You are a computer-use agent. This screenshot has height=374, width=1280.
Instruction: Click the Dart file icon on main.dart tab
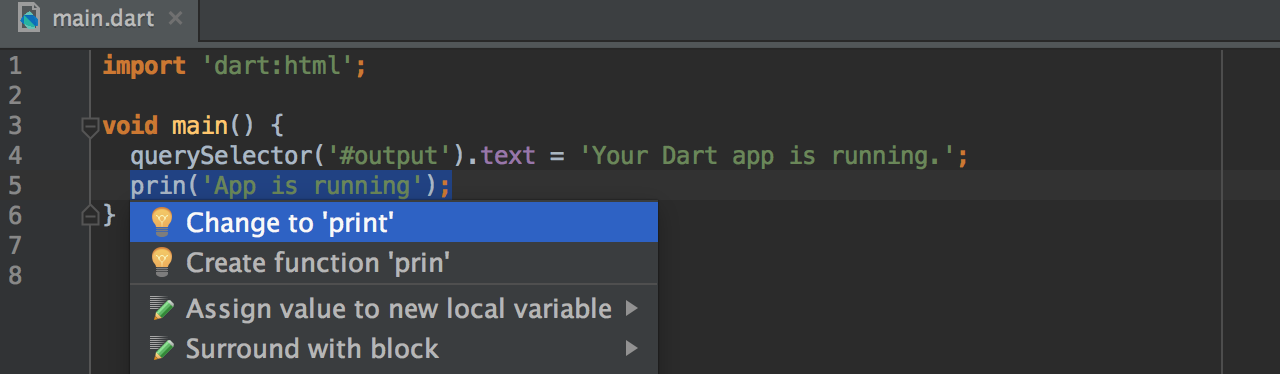point(30,18)
